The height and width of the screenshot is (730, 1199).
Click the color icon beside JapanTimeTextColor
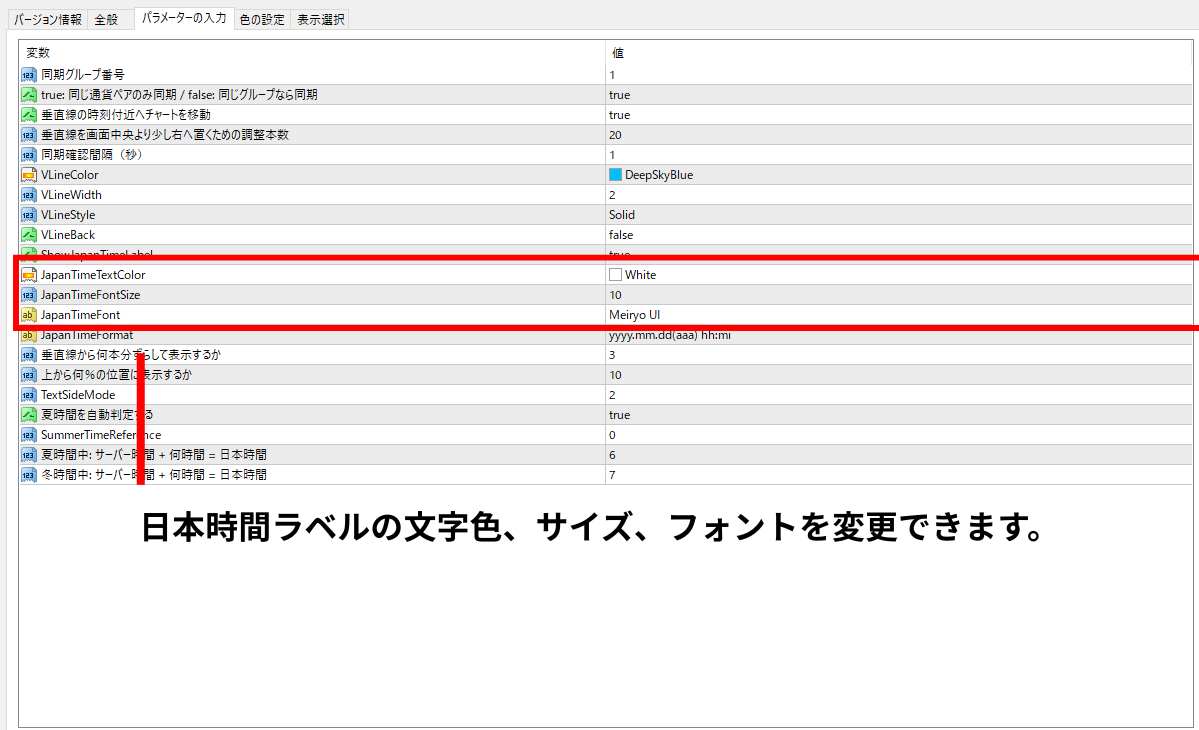(28, 275)
